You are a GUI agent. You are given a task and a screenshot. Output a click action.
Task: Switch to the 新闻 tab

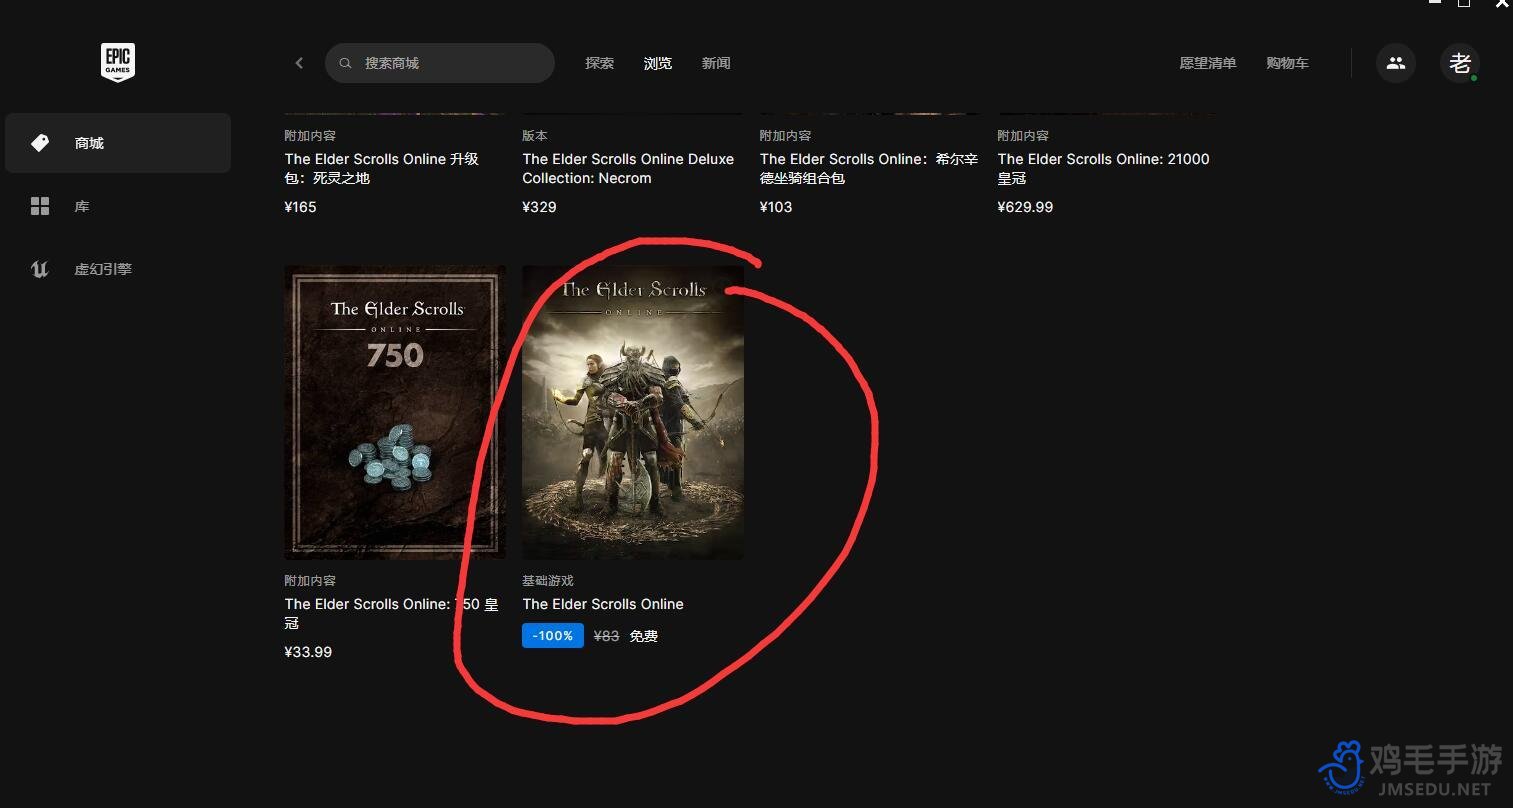tap(716, 63)
